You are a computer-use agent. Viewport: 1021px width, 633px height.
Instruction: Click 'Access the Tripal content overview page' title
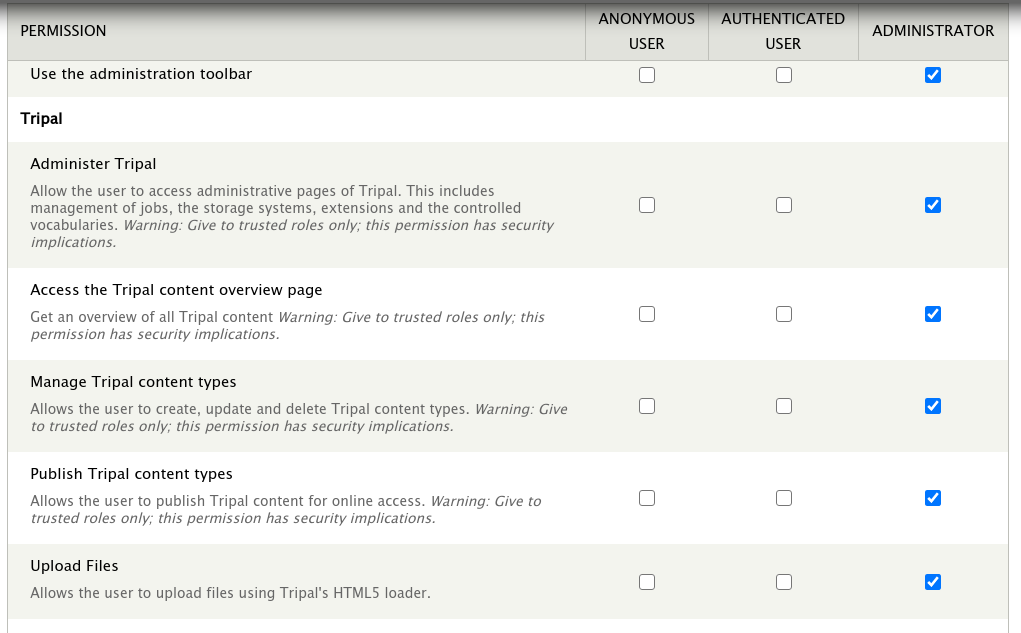click(x=176, y=290)
